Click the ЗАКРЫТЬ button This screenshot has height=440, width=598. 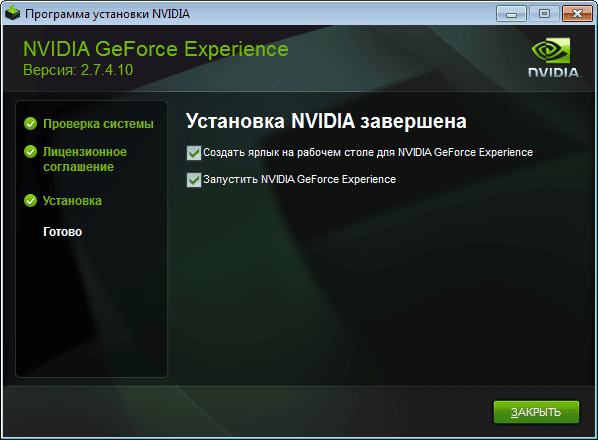(536, 412)
